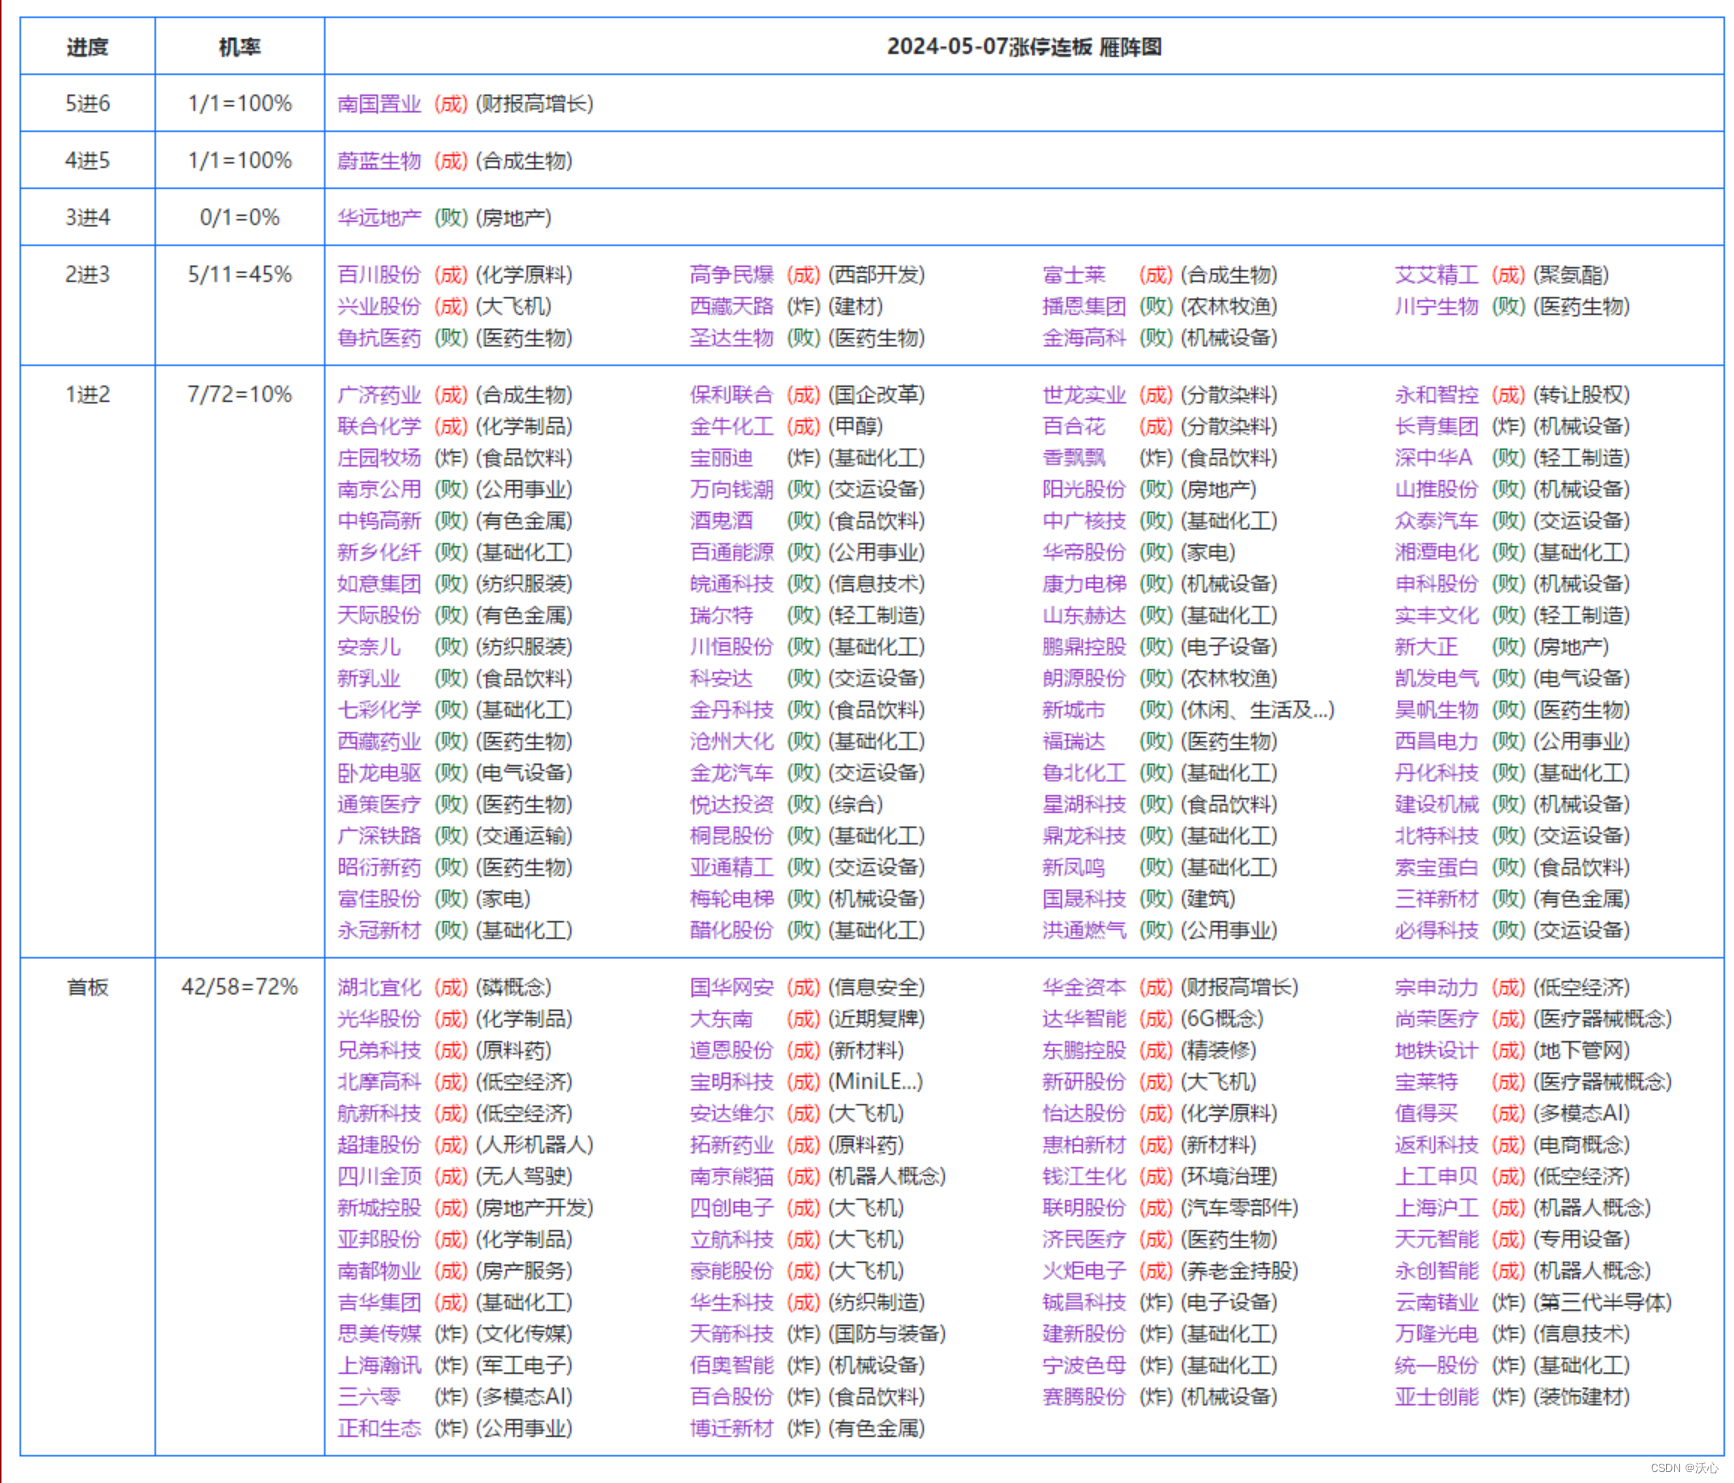This screenshot has height=1483, width=1734.
Task: Click stock name 宝明科技
Action: (x=731, y=1082)
